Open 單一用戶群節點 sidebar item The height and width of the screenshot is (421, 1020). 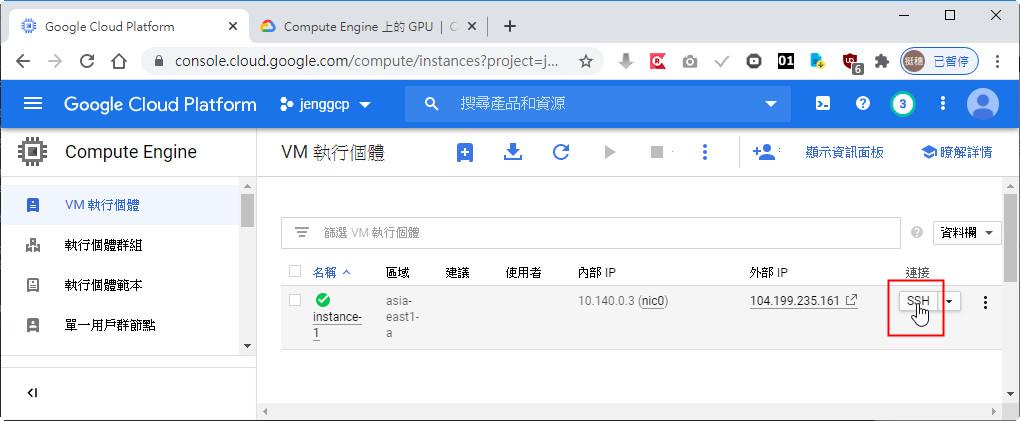120,325
